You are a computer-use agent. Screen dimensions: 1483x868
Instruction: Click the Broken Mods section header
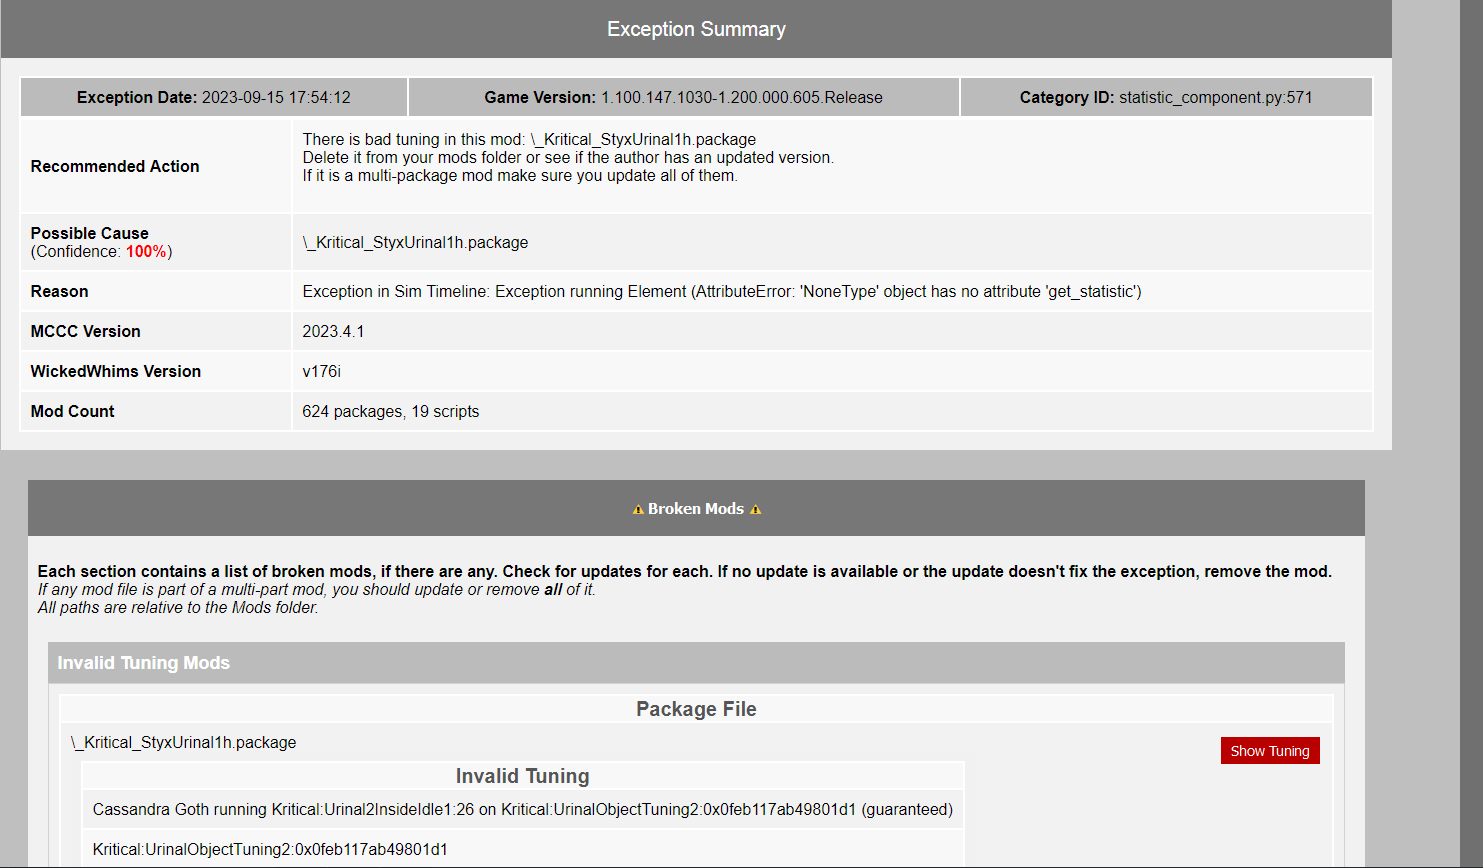[x=696, y=508]
